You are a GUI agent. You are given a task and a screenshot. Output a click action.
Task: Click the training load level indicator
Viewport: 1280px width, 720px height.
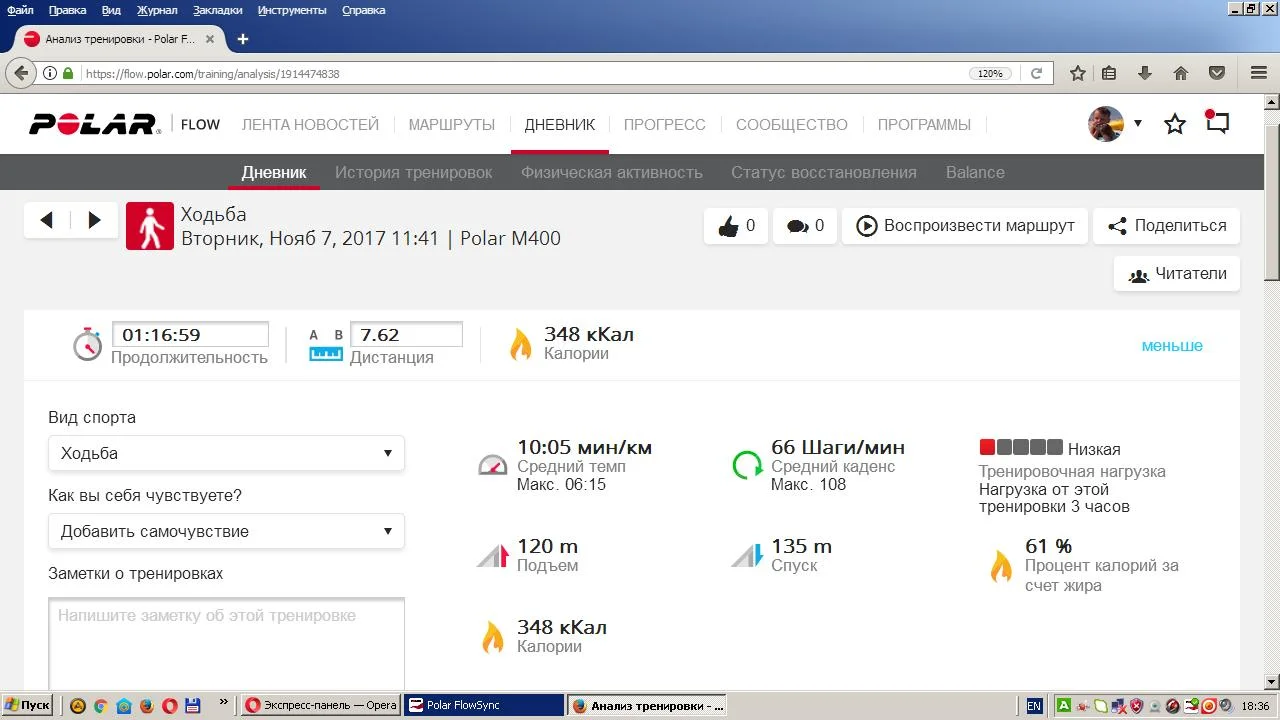1020,448
